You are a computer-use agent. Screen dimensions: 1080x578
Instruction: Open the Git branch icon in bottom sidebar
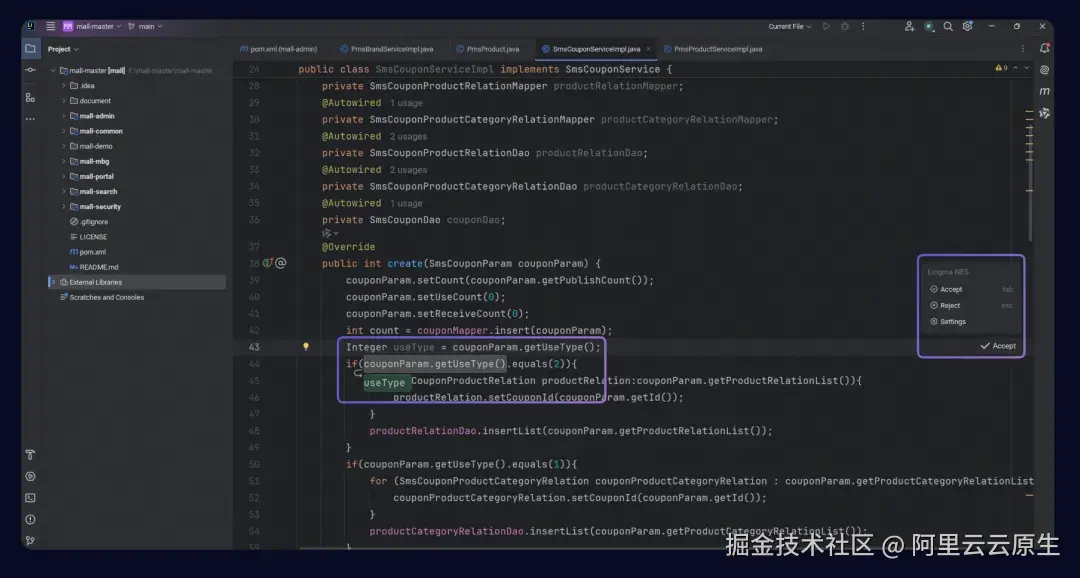pyautogui.click(x=29, y=540)
